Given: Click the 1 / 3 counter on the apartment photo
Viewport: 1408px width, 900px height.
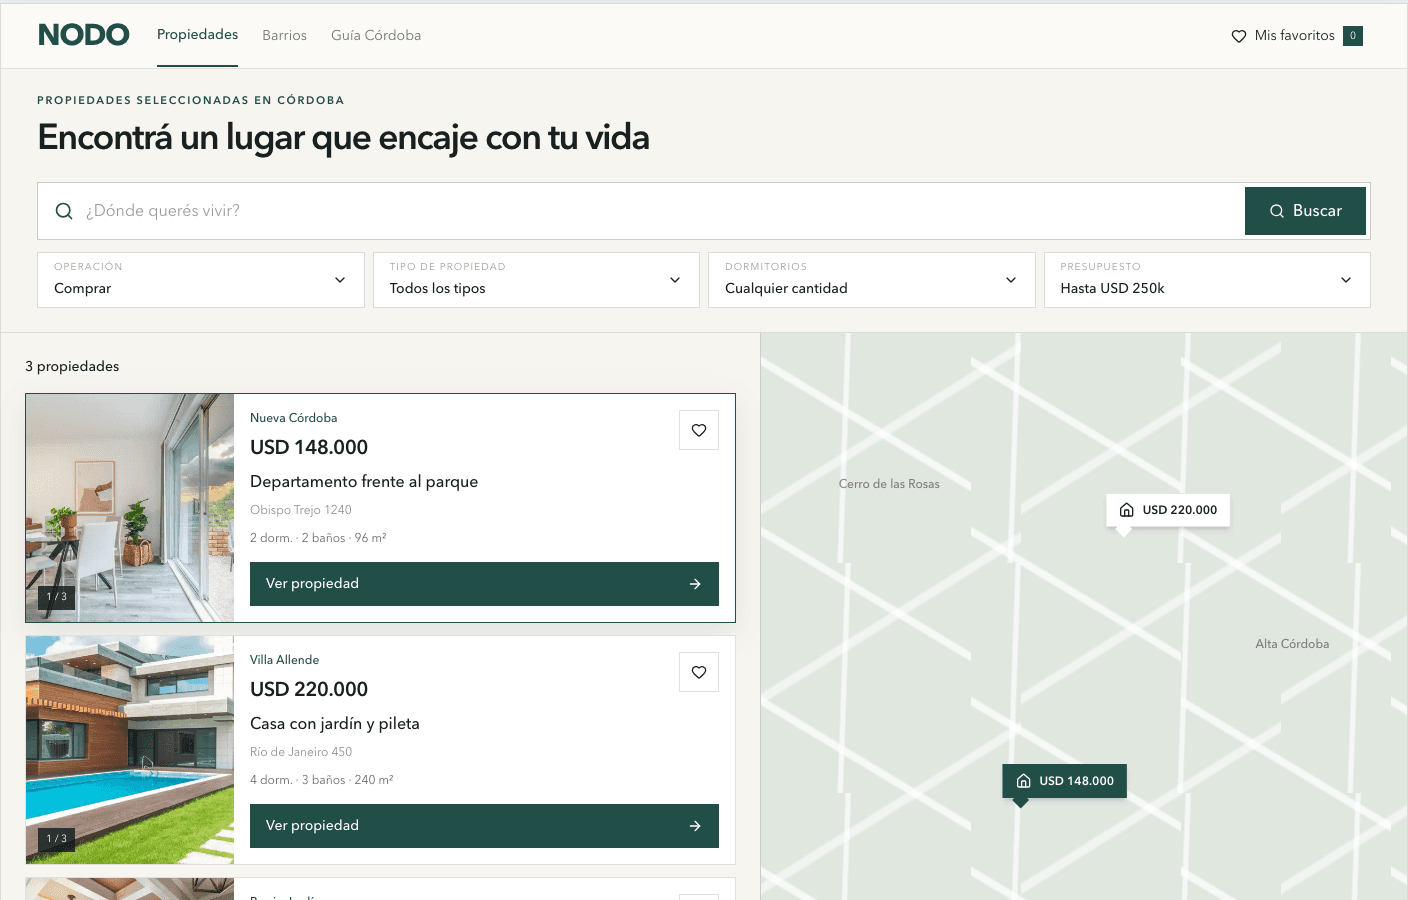Looking at the screenshot, I should pyautogui.click(x=57, y=597).
